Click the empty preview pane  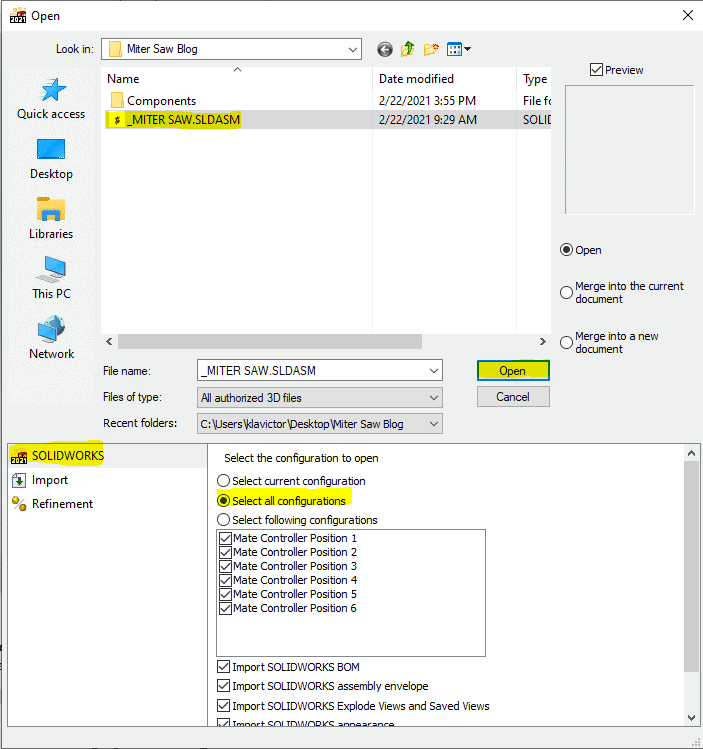tap(629, 150)
